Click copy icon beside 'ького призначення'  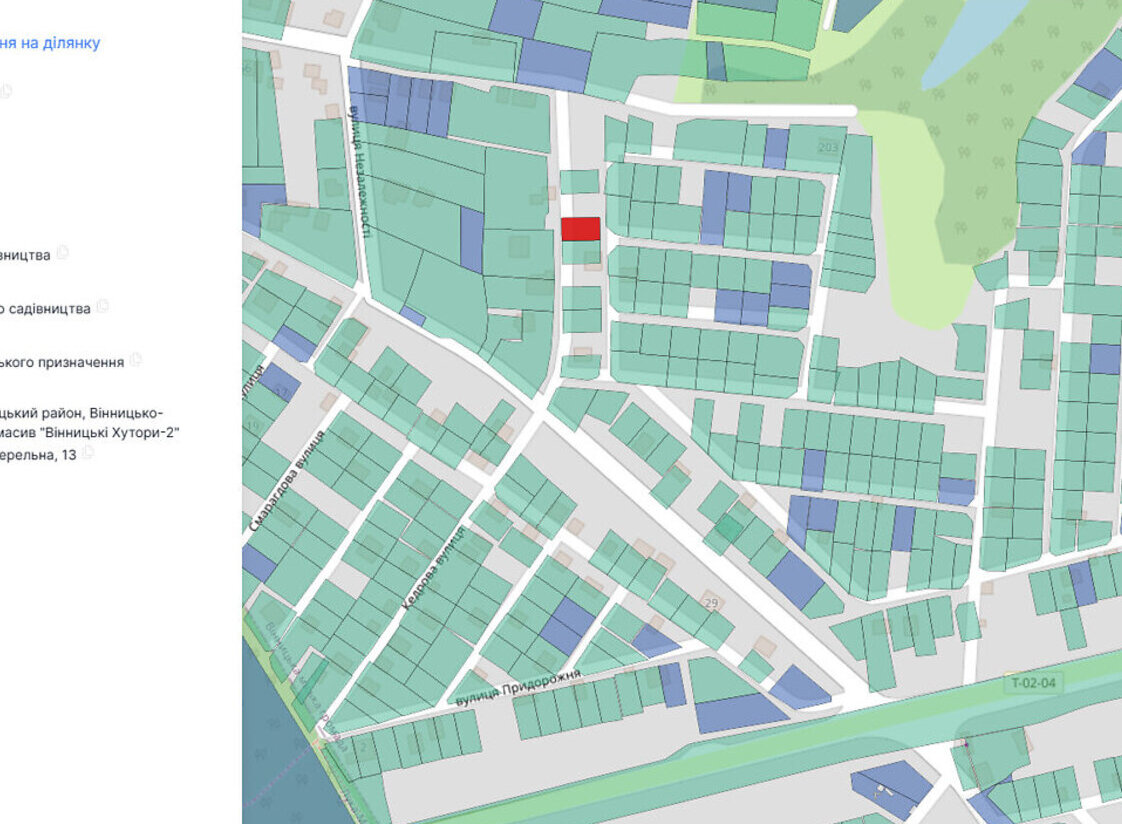tap(137, 360)
